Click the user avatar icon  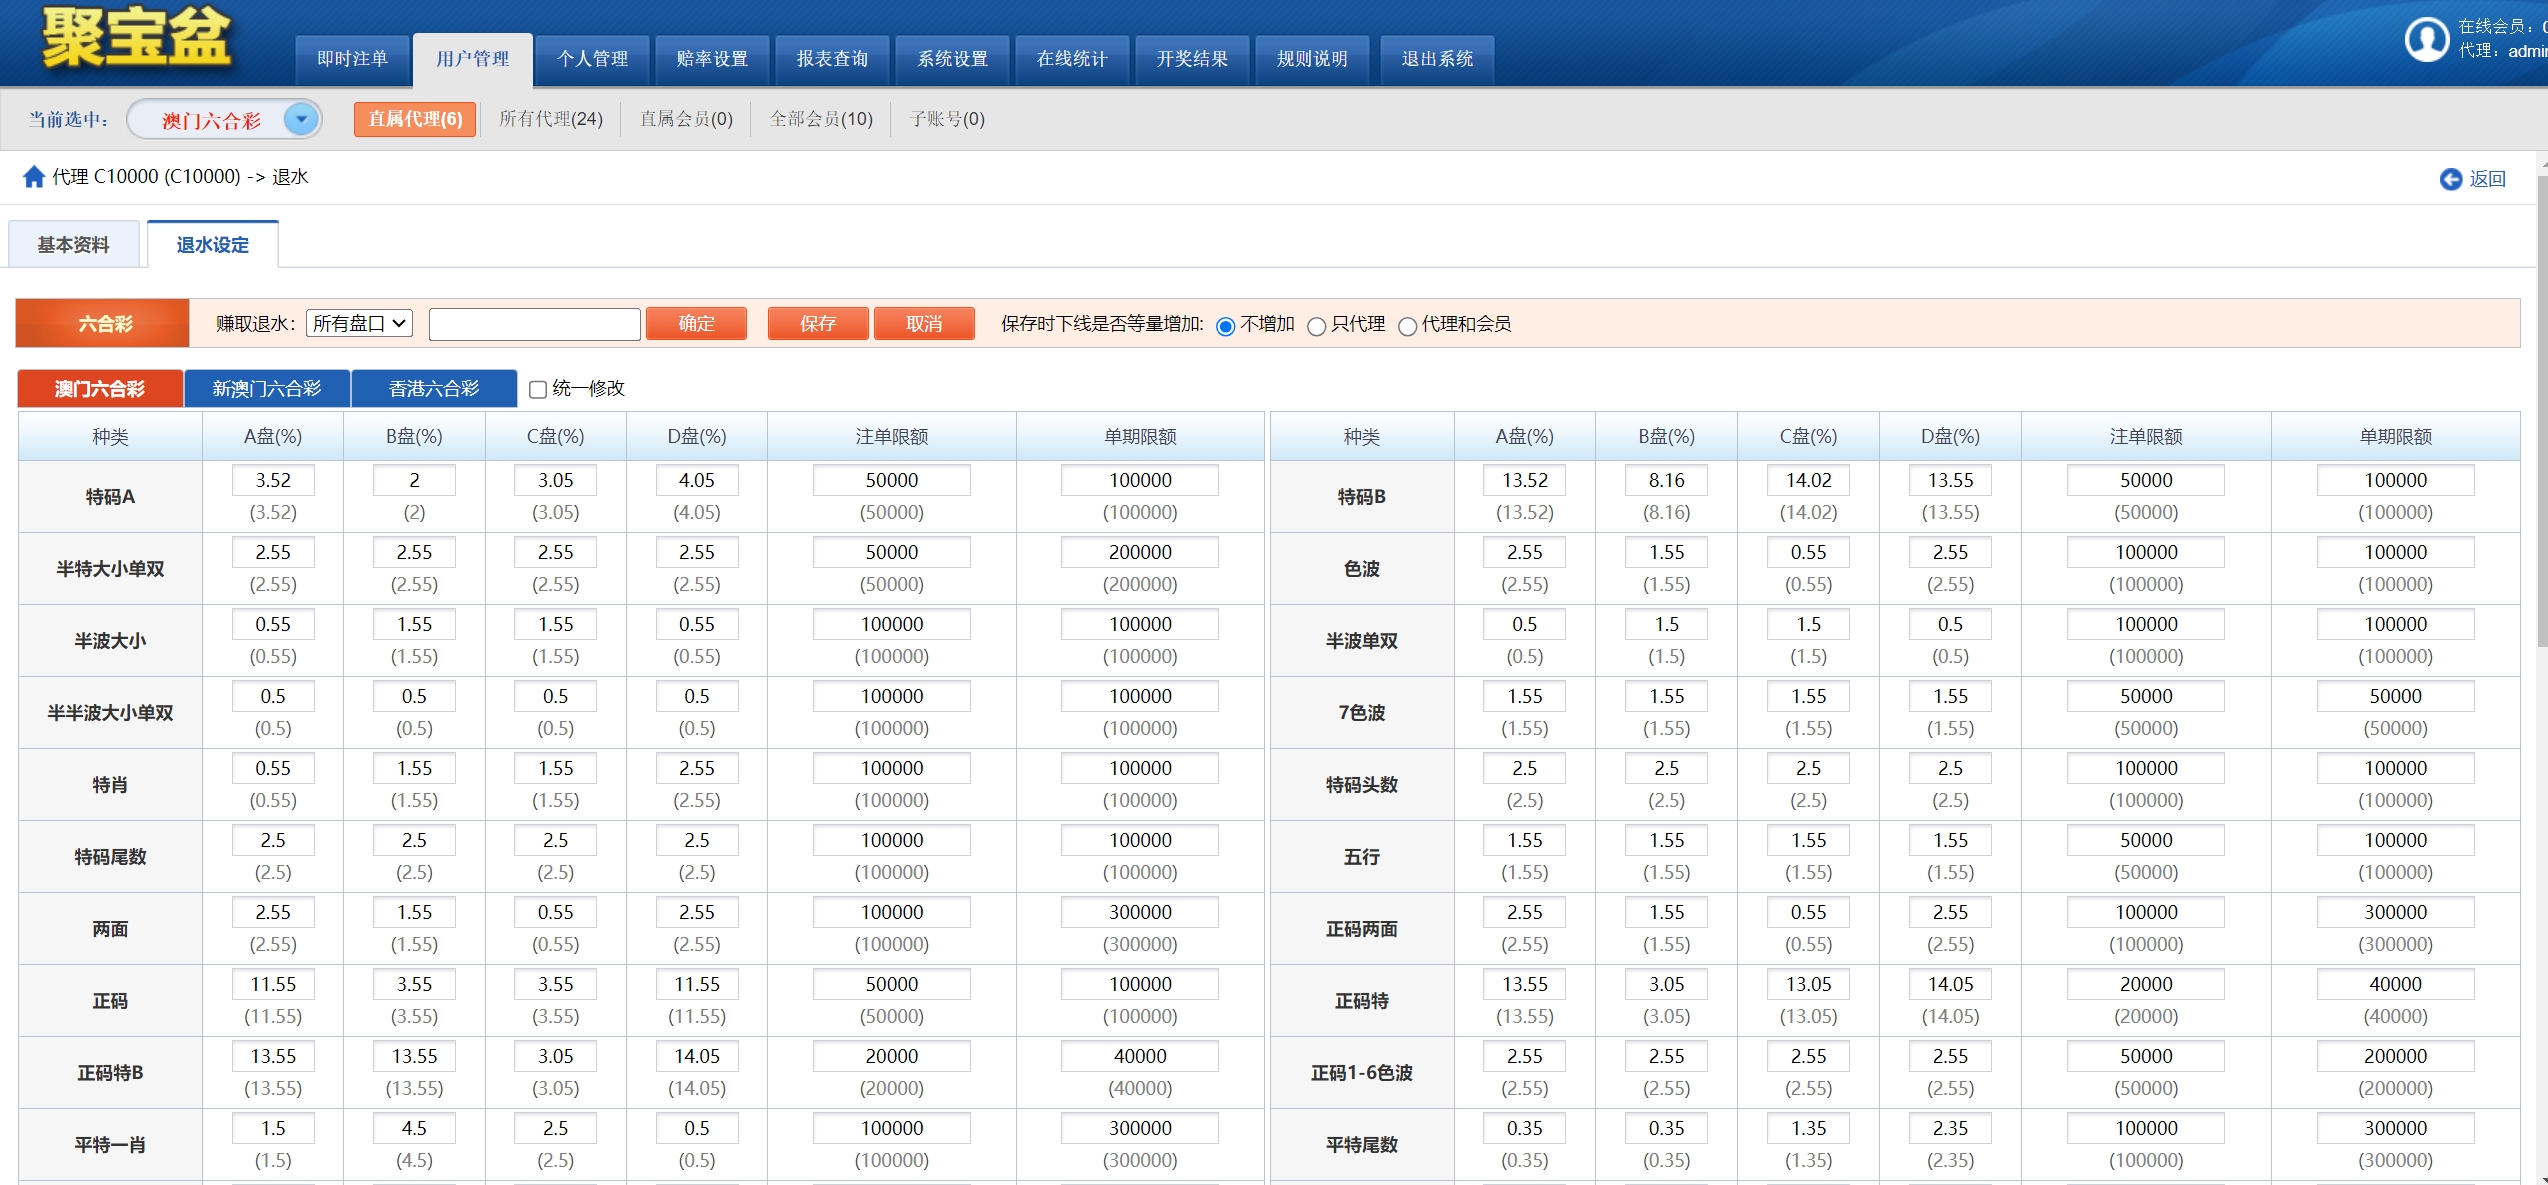(x=2426, y=40)
